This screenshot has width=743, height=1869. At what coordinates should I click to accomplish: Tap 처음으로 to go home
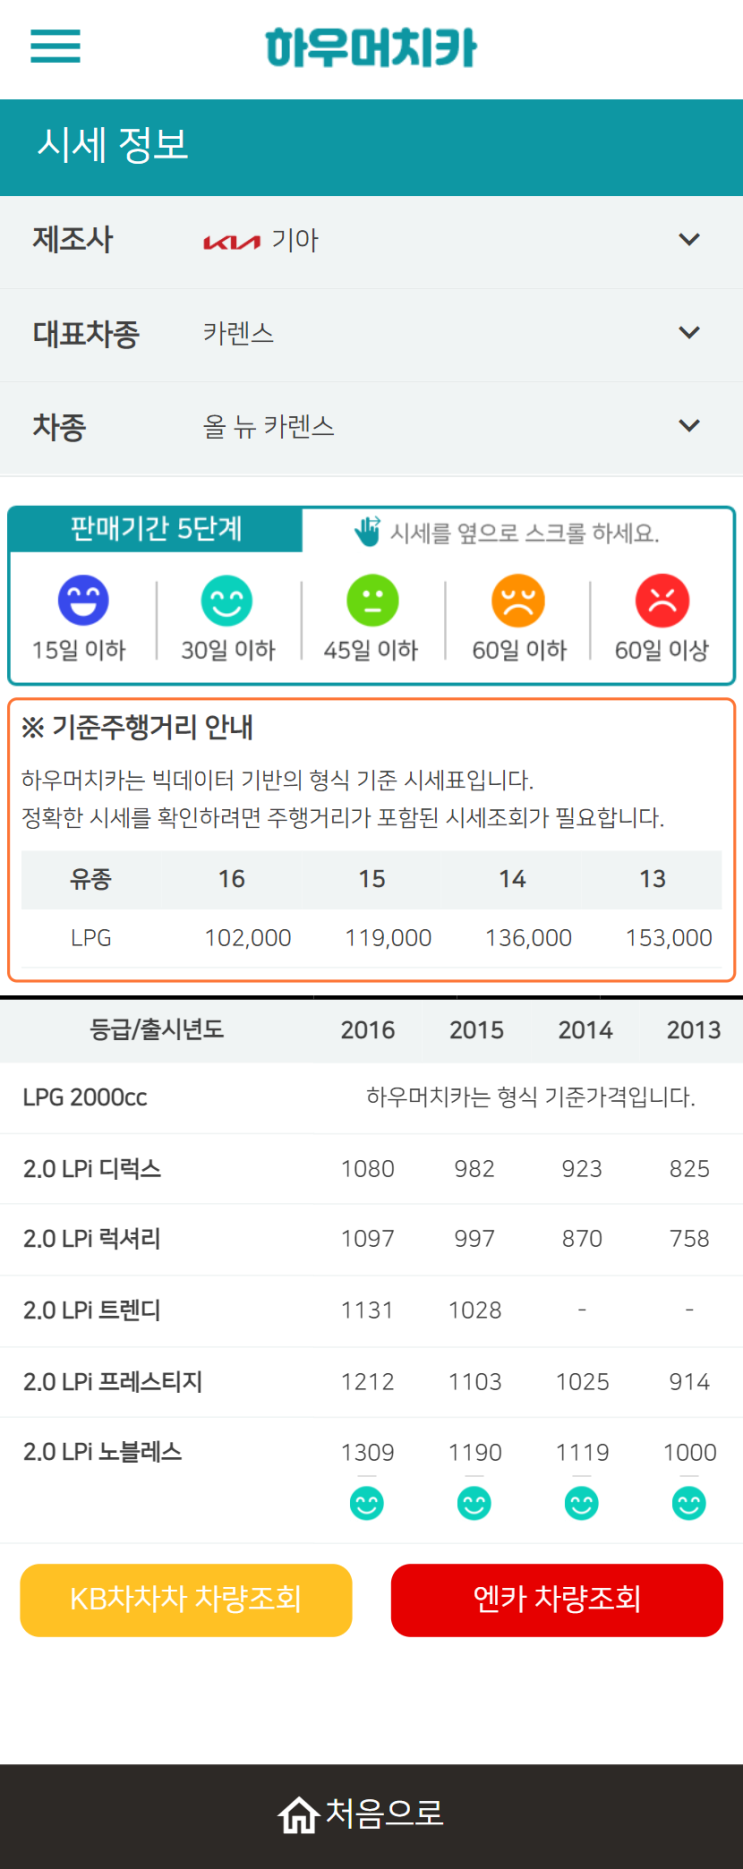(x=385, y=1813)
